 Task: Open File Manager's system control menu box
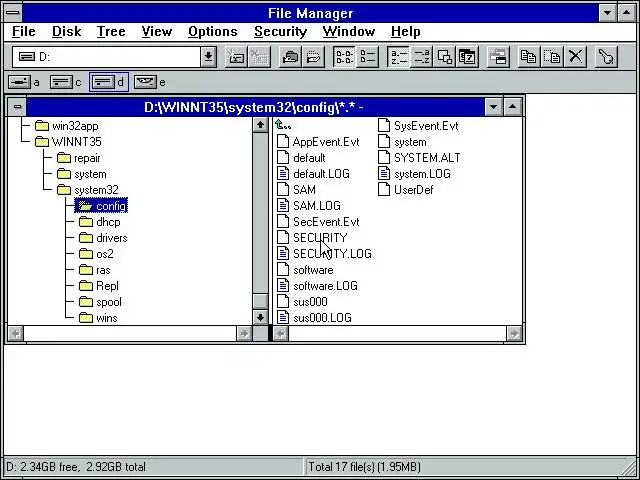[x=13, y=13]
